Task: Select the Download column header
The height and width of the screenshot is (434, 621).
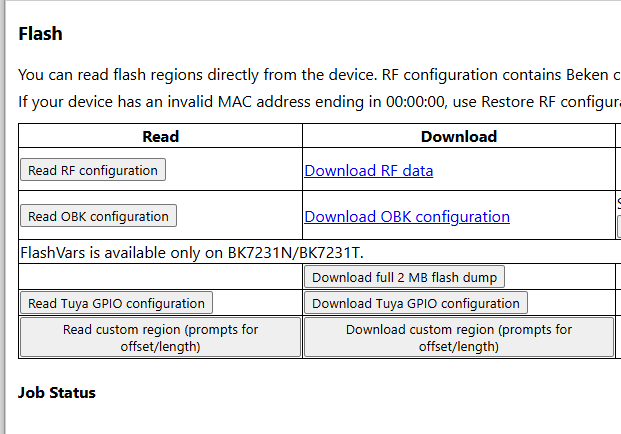Action: (x=459, y=136)
